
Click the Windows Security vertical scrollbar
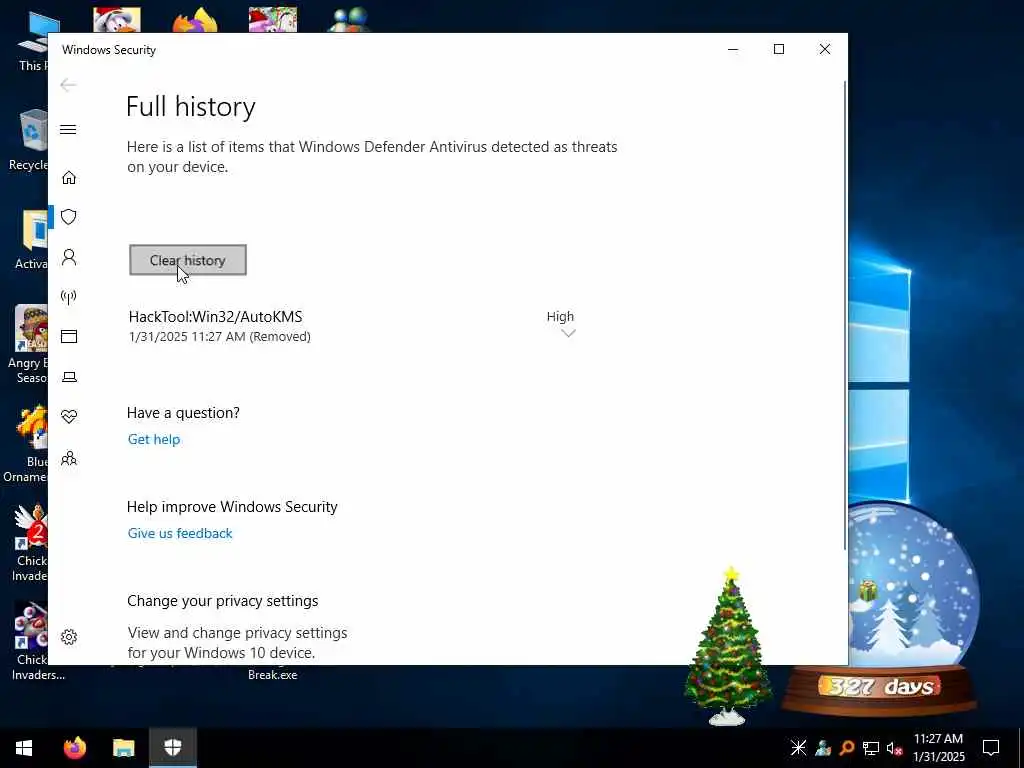(x=845, y=313)
